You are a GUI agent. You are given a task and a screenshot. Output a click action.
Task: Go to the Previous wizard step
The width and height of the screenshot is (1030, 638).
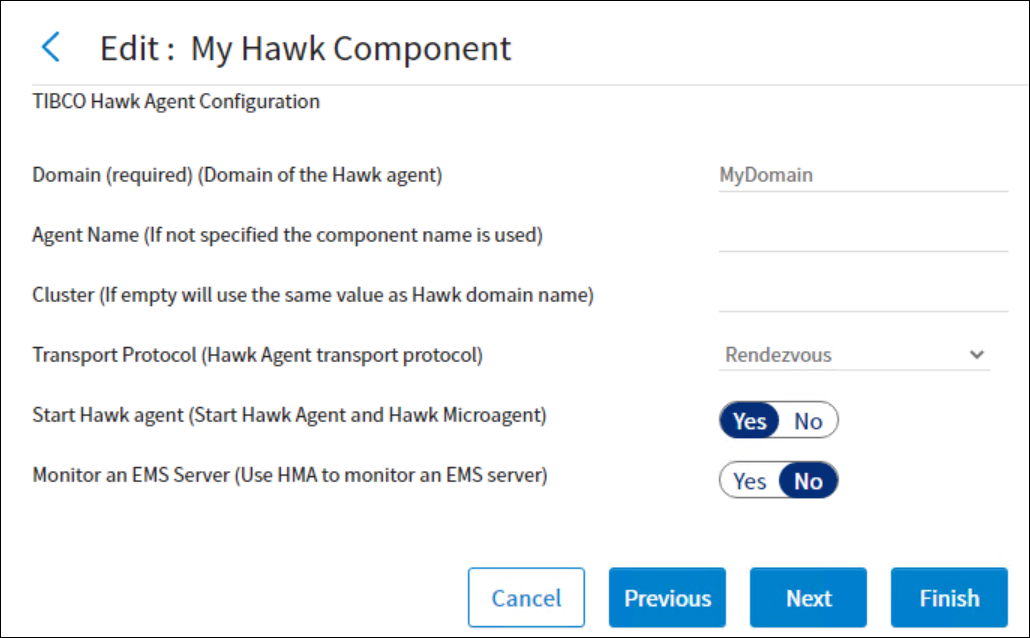click(667, 598)
